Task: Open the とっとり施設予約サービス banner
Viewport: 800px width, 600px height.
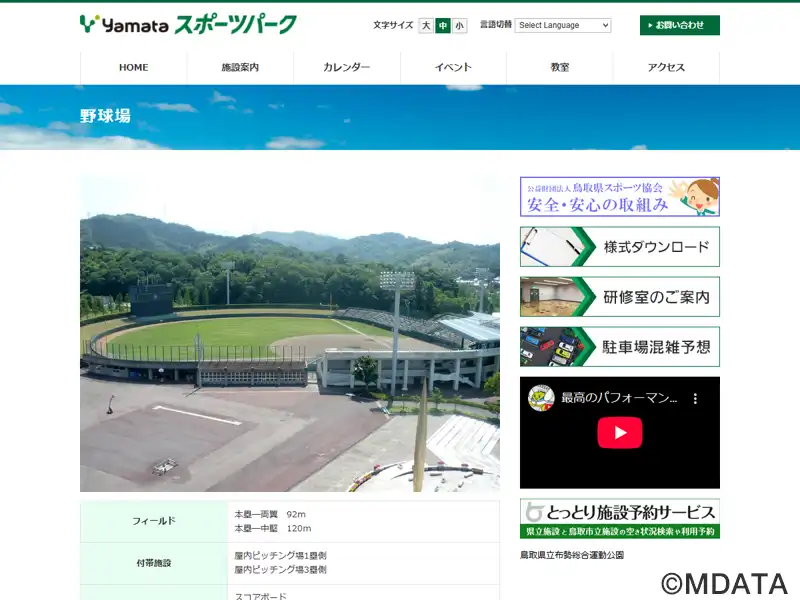Action: (620, 518)
